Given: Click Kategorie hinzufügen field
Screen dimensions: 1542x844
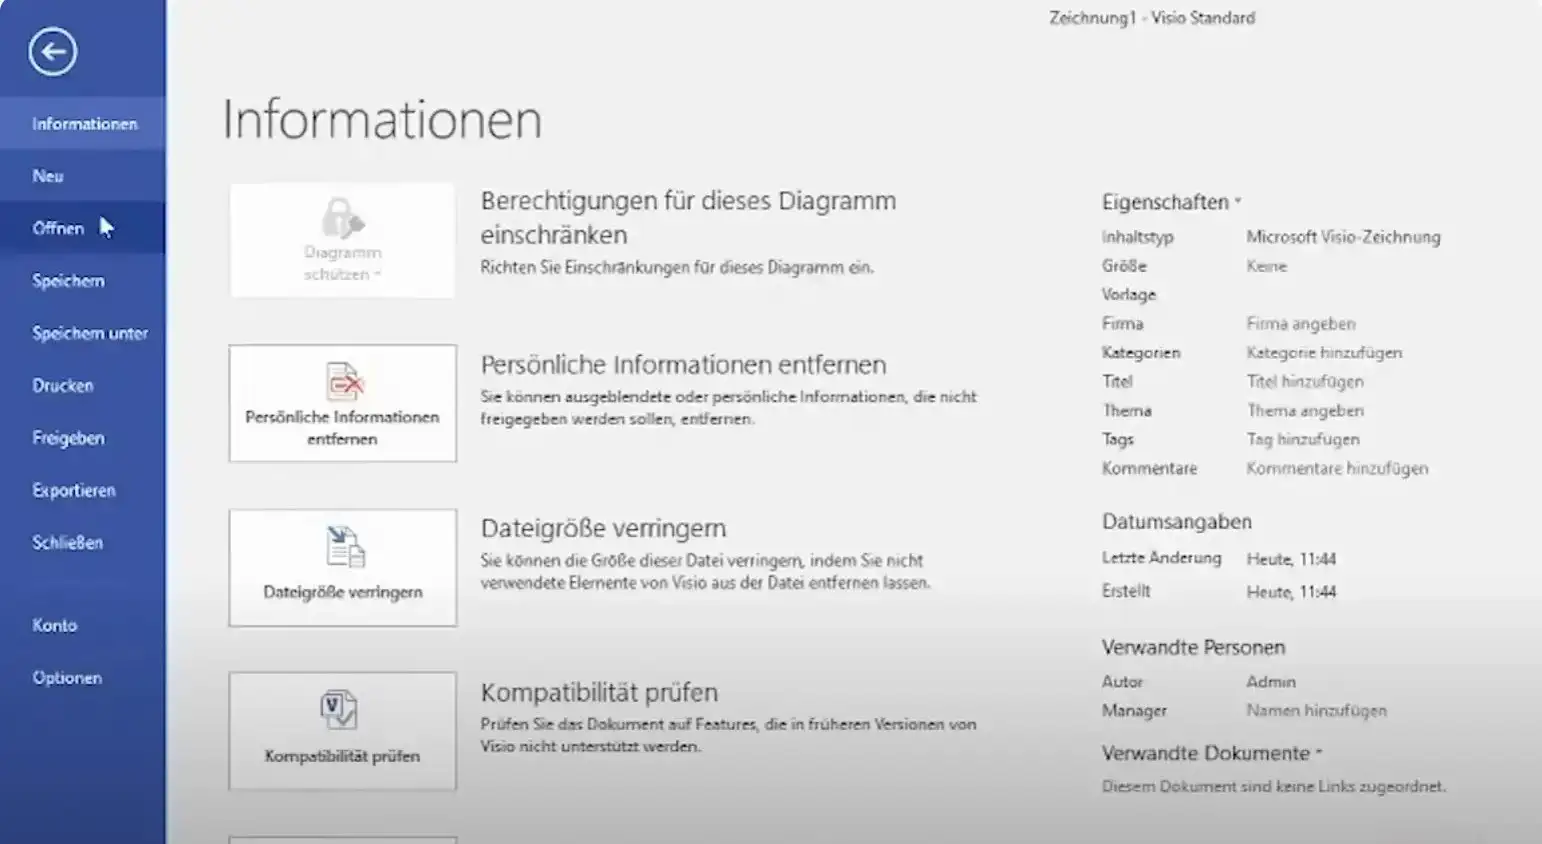Looking at the screenshot, I should click(x=1323, y=353).
